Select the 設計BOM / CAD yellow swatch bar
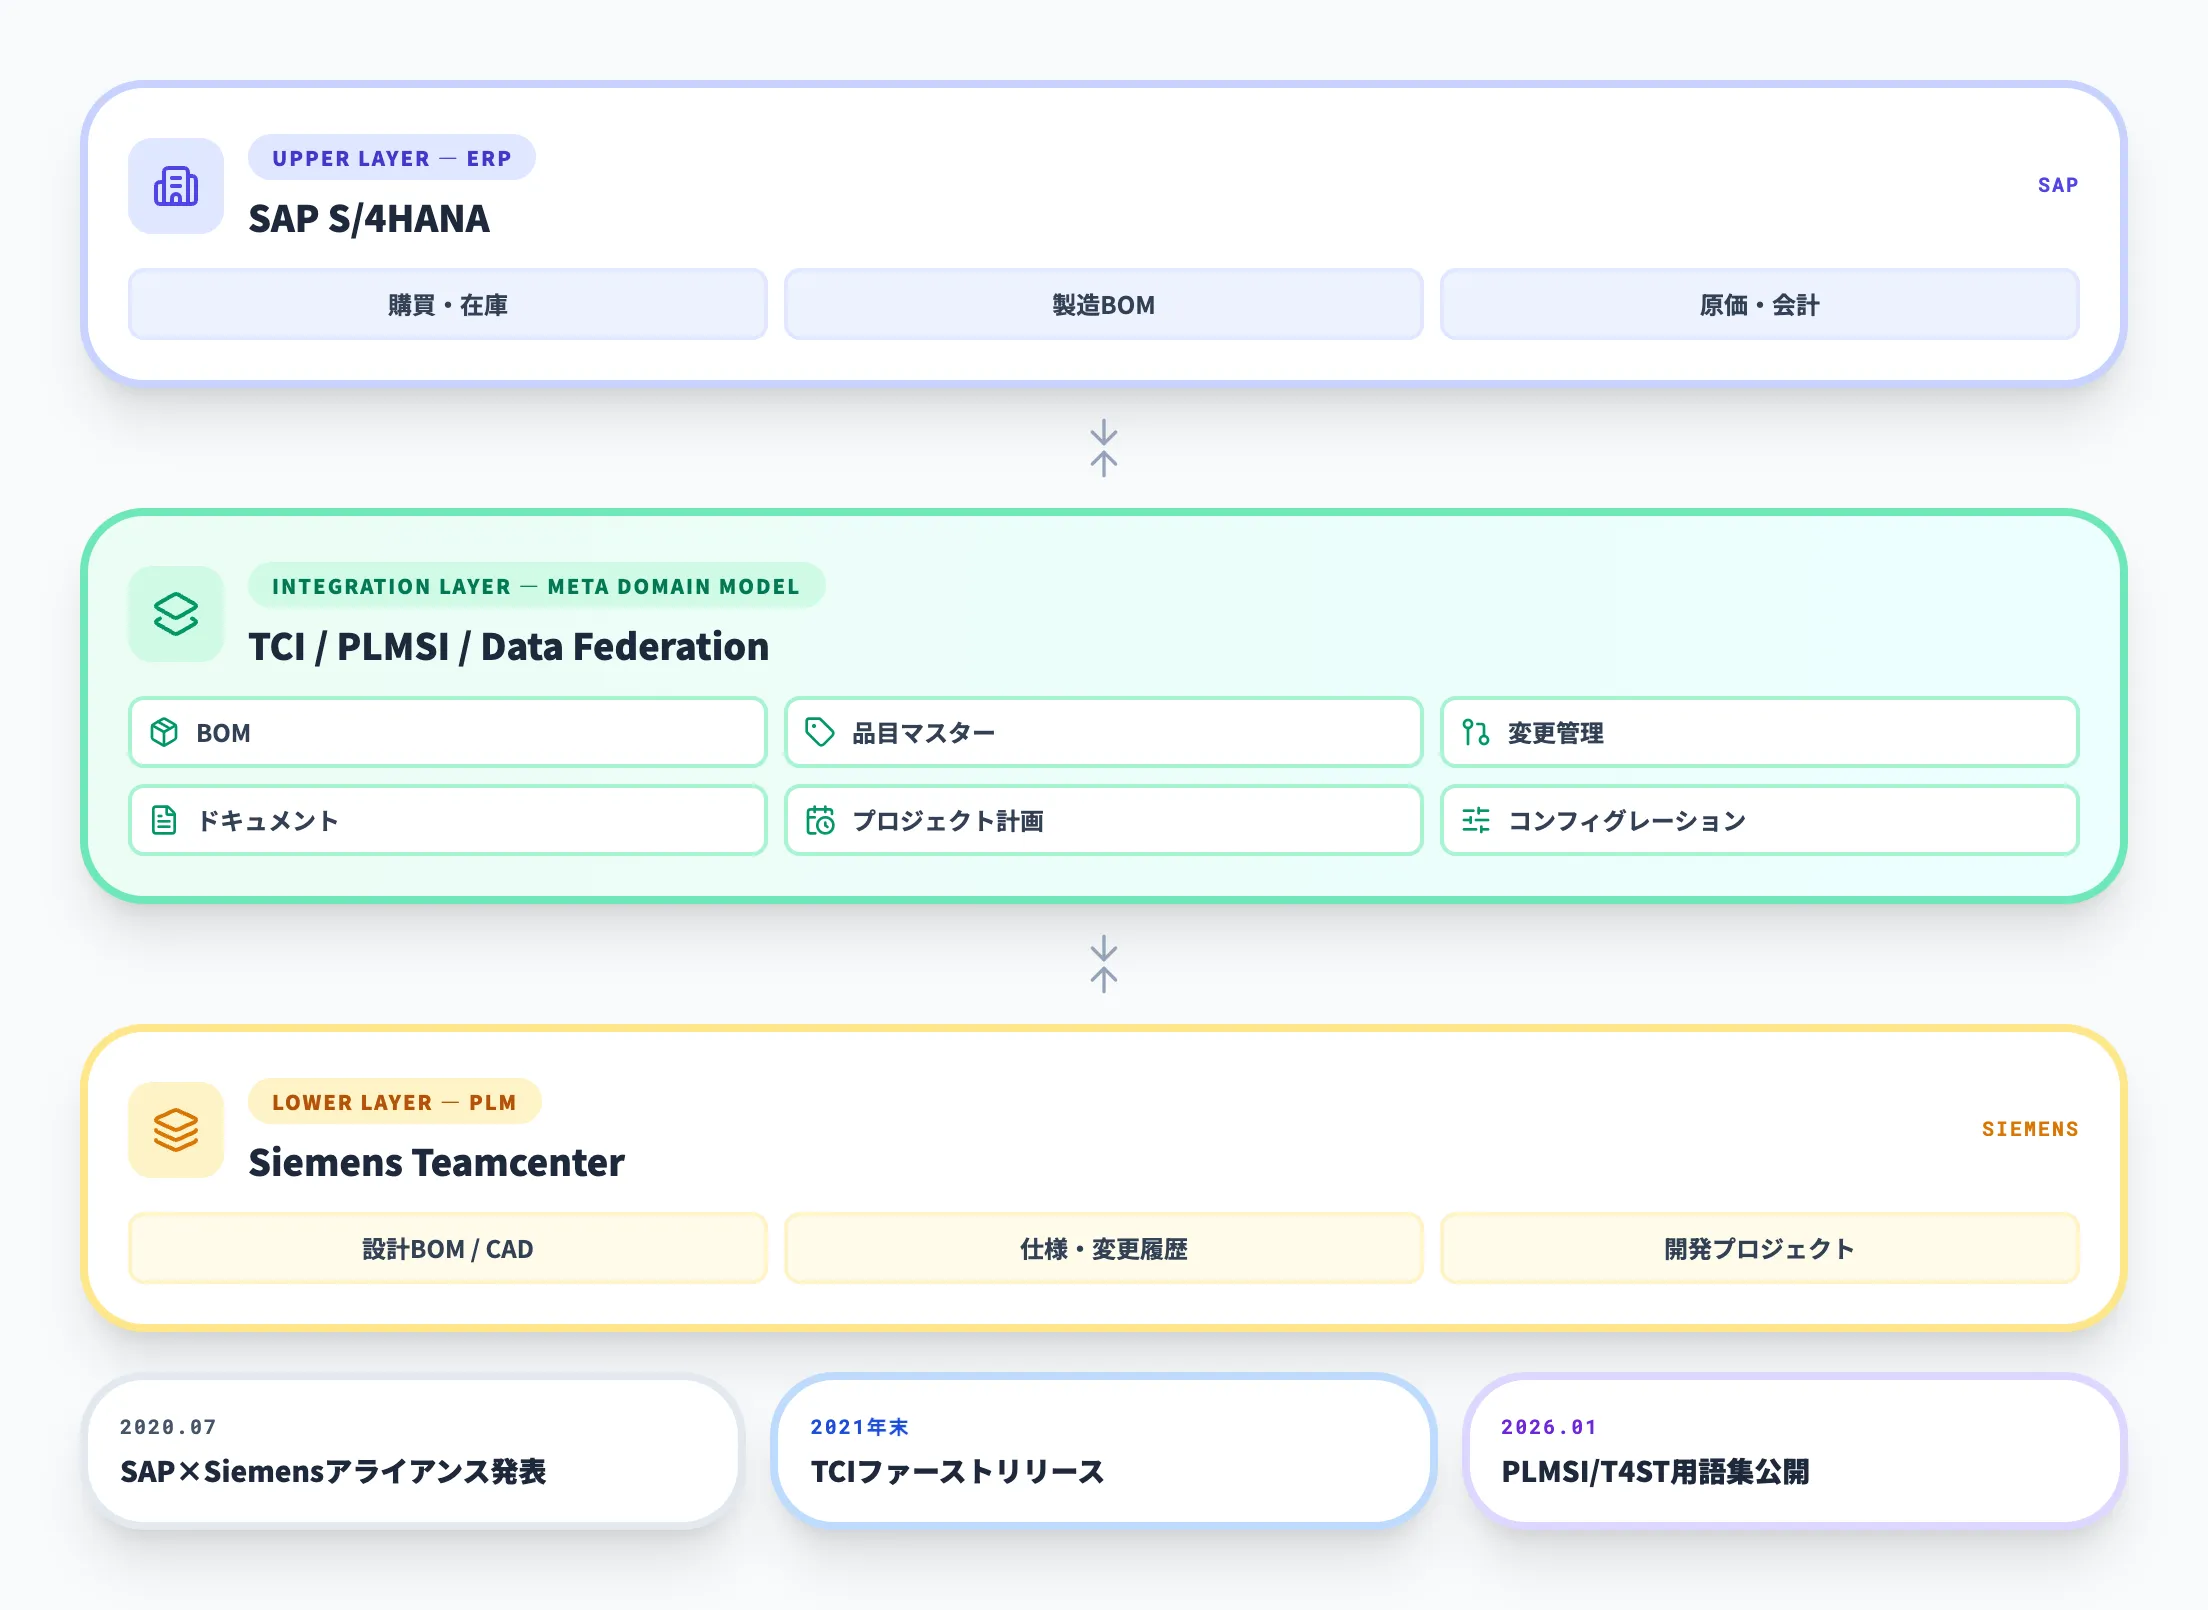Screen dimensions: 2208x1610 pos(446,1248)
